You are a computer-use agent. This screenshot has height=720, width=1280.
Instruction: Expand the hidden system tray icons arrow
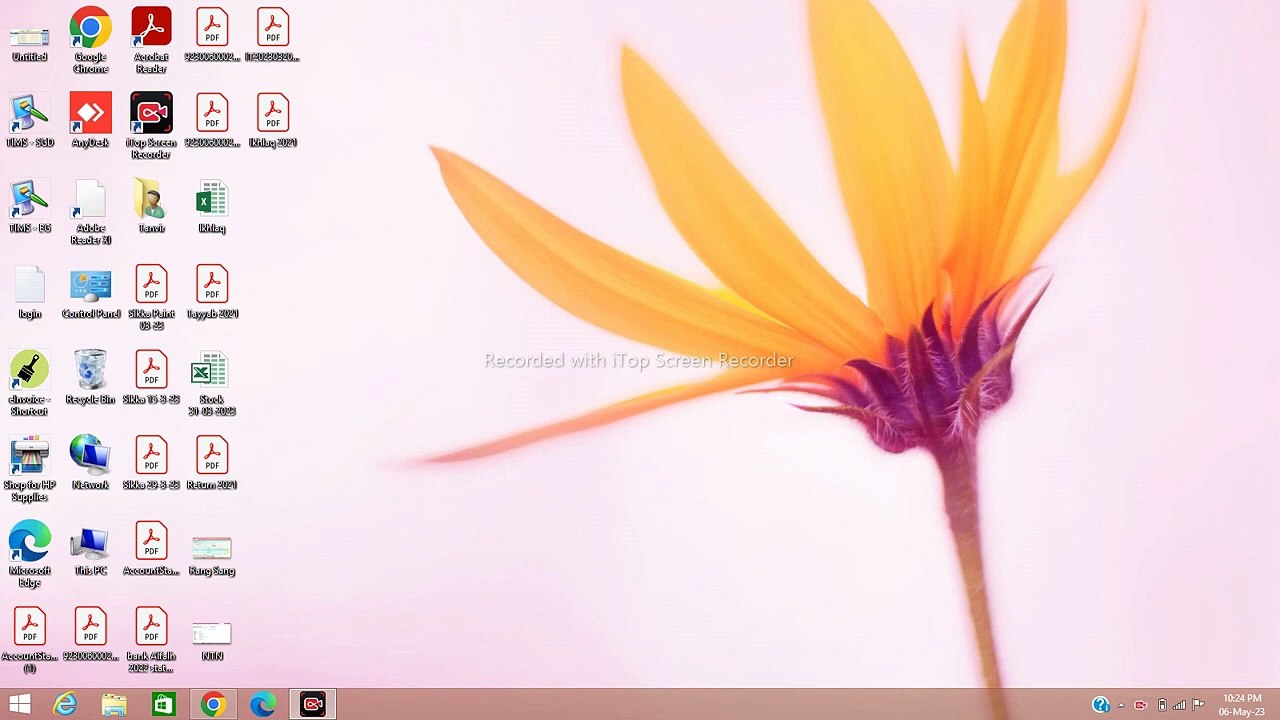coord(1121,706)
